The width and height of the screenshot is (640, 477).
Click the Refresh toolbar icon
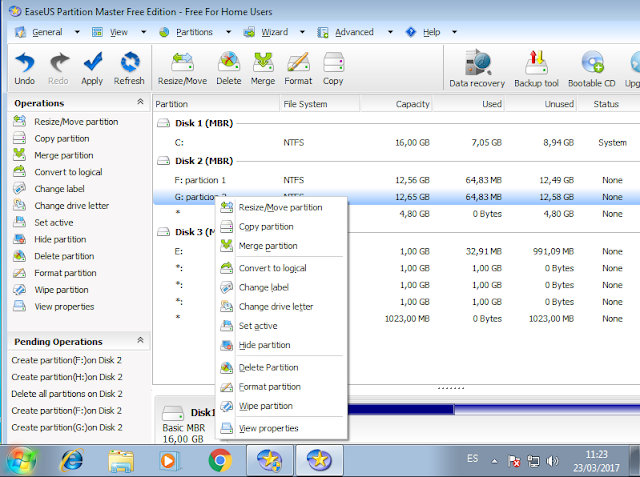[129, 69]
